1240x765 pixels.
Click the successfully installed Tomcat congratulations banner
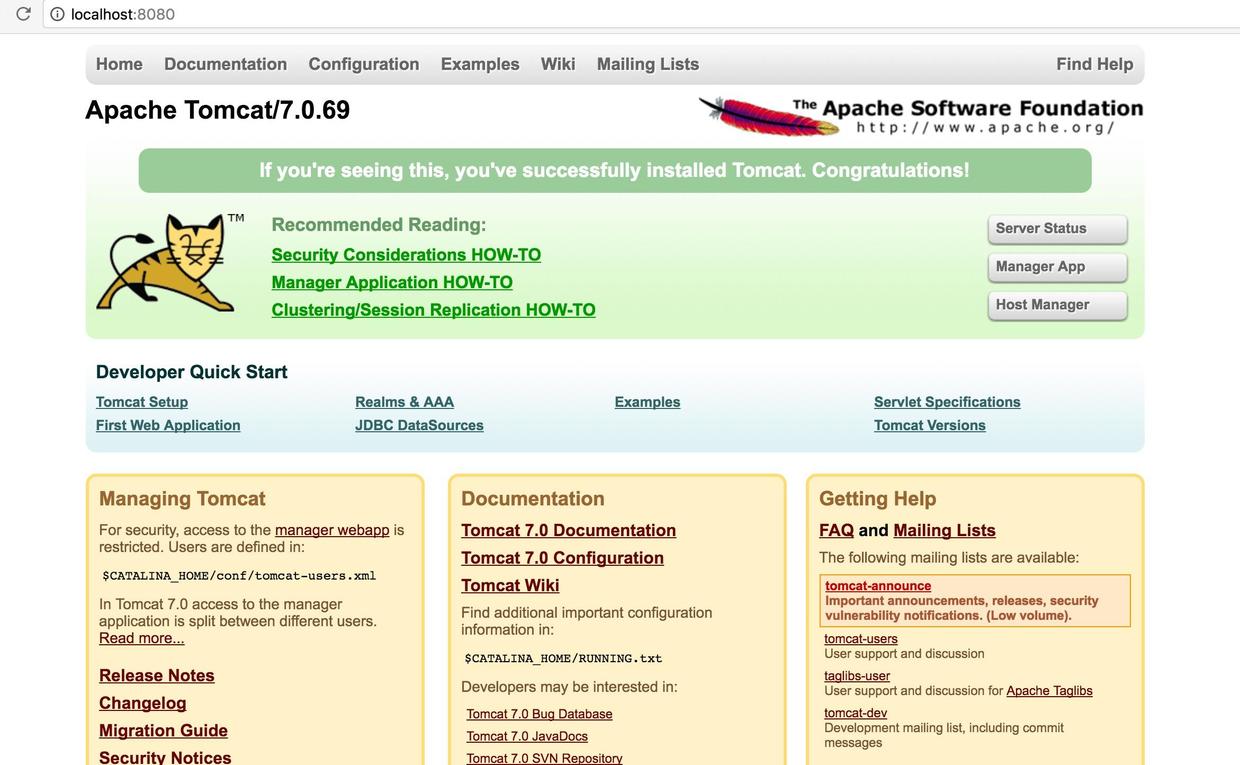[614, 170]
